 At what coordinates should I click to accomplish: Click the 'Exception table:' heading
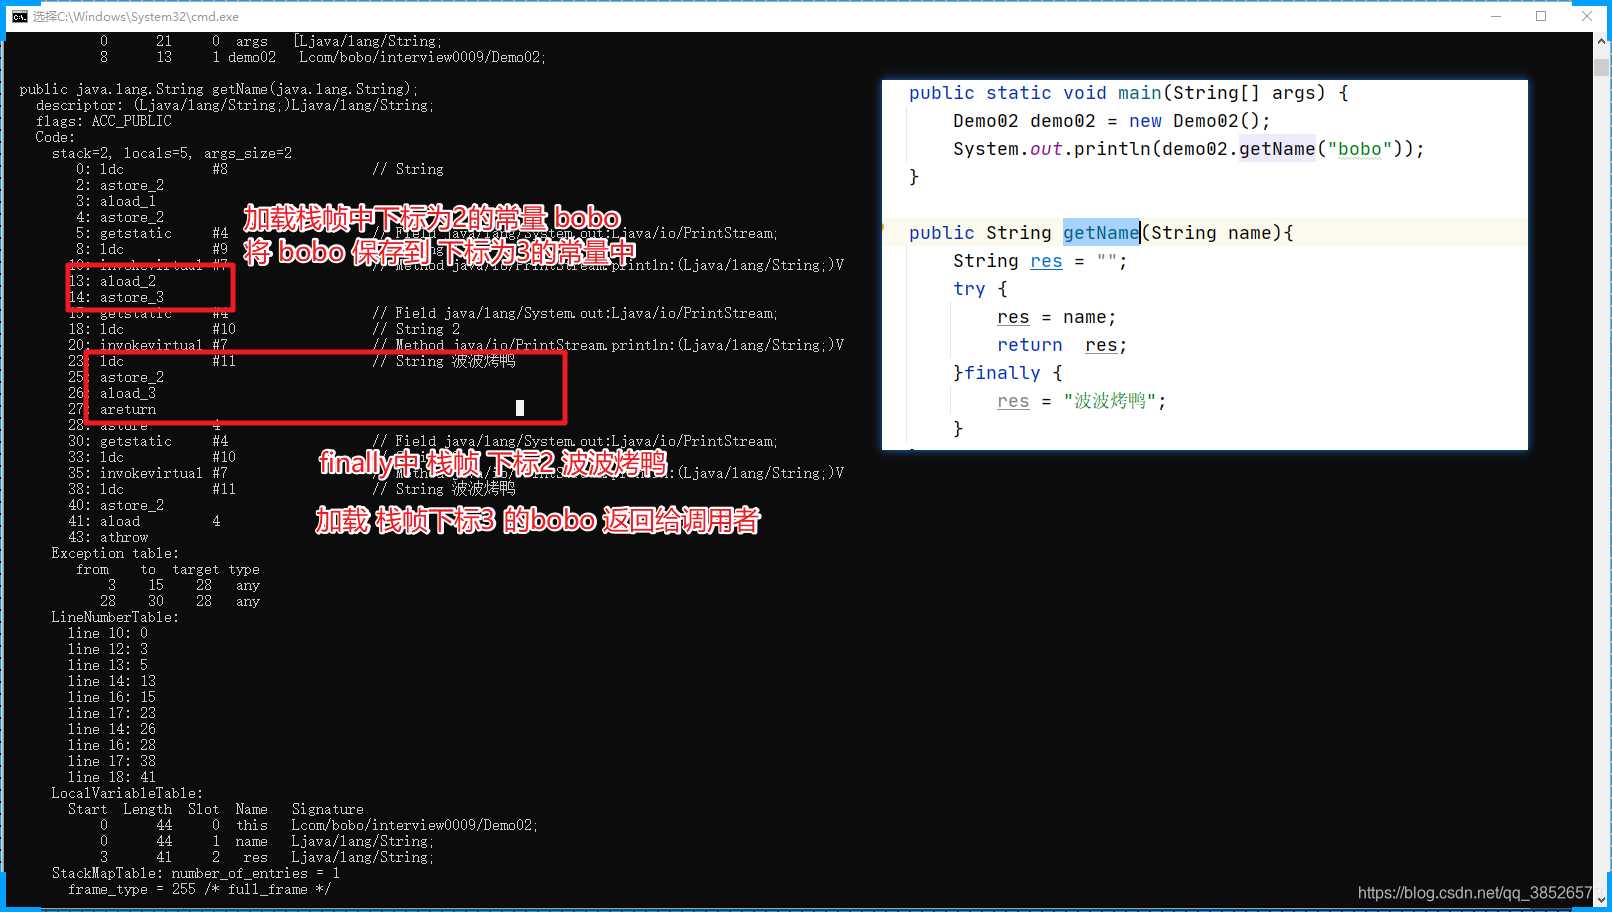click(115, 553)
